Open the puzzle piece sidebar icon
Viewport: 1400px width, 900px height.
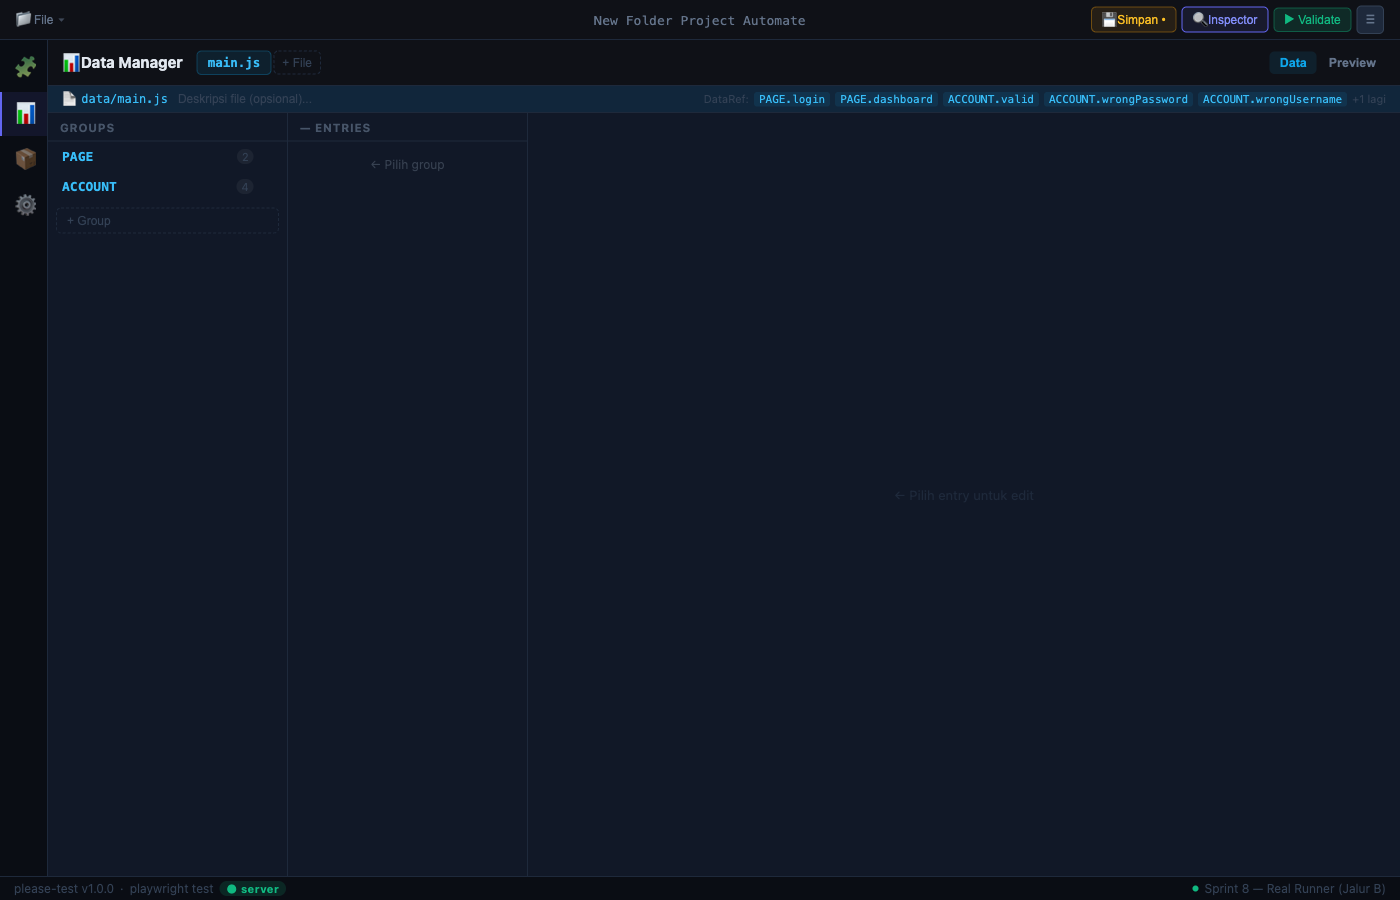pyautogui.click(x=25, y=67)
